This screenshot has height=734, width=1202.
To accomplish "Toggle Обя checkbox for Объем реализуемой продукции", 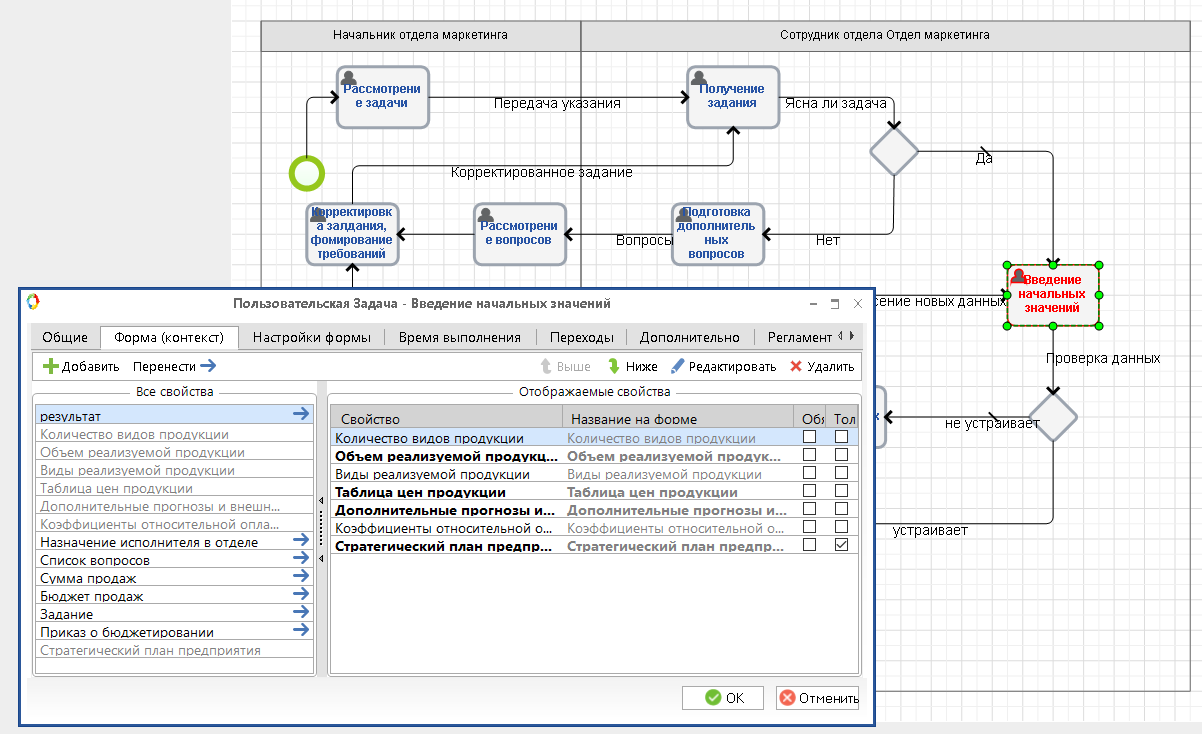I will (809, 456).
